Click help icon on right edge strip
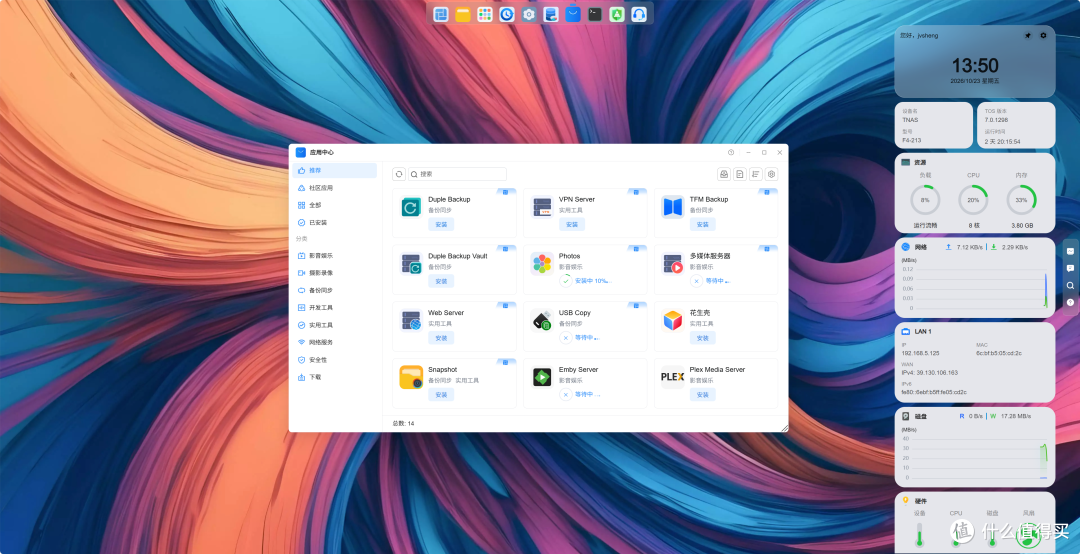This screenshot has width=1080, height=554. [x=1070, y=302]
